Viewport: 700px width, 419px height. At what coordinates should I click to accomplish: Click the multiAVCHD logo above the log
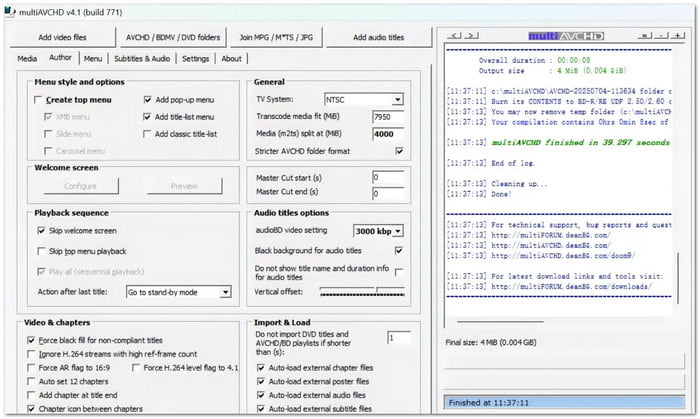pyautogui.click(x=566, y=36)
